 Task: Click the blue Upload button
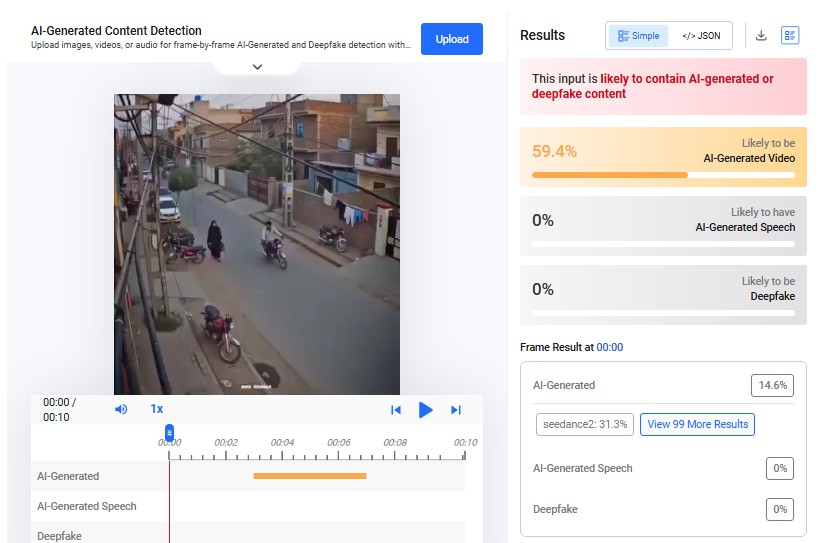pyautogui.click(x=452, y=39)
